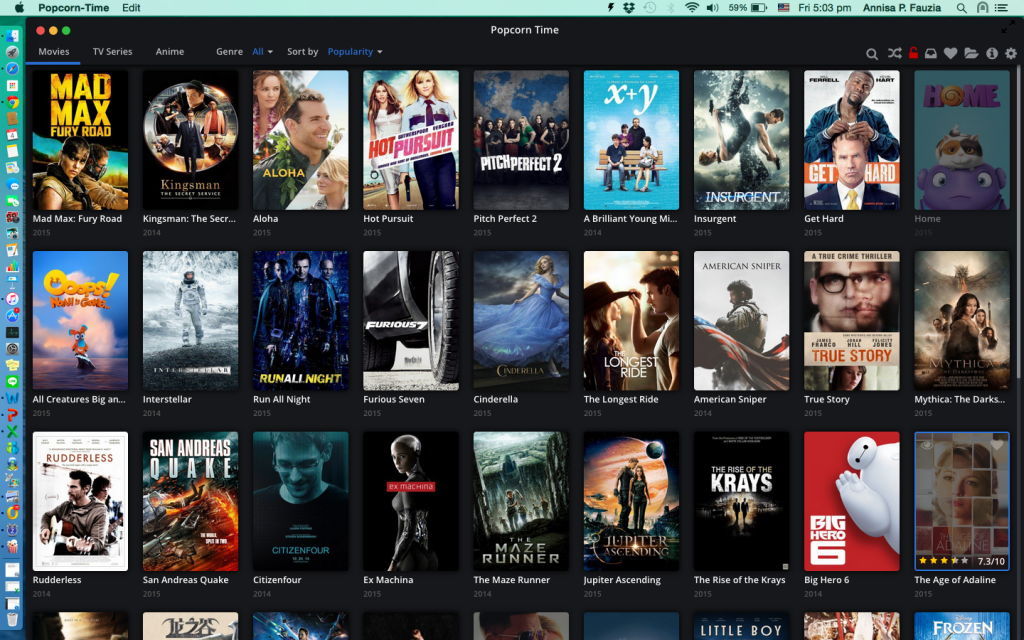Launch Safari from the dock

[12, 69]
